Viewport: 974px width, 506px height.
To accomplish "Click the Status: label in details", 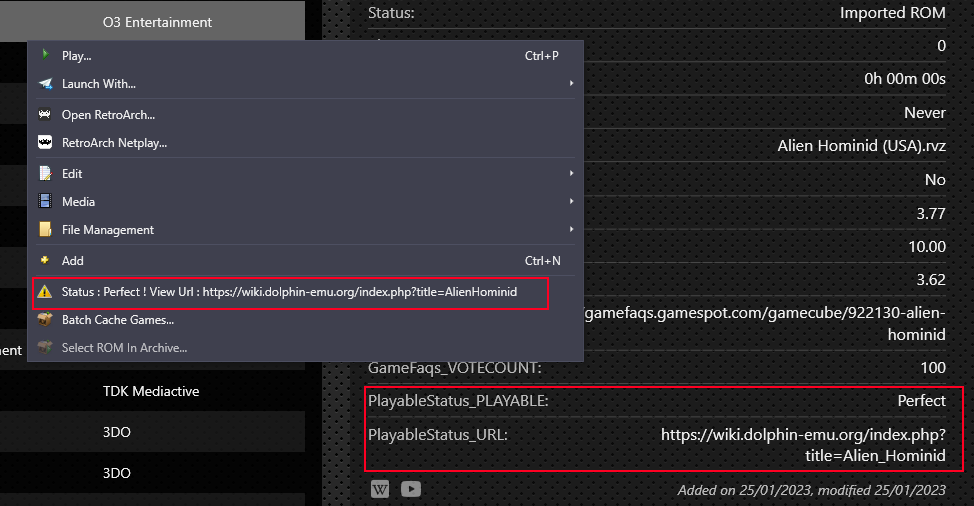I will (391, 12).
